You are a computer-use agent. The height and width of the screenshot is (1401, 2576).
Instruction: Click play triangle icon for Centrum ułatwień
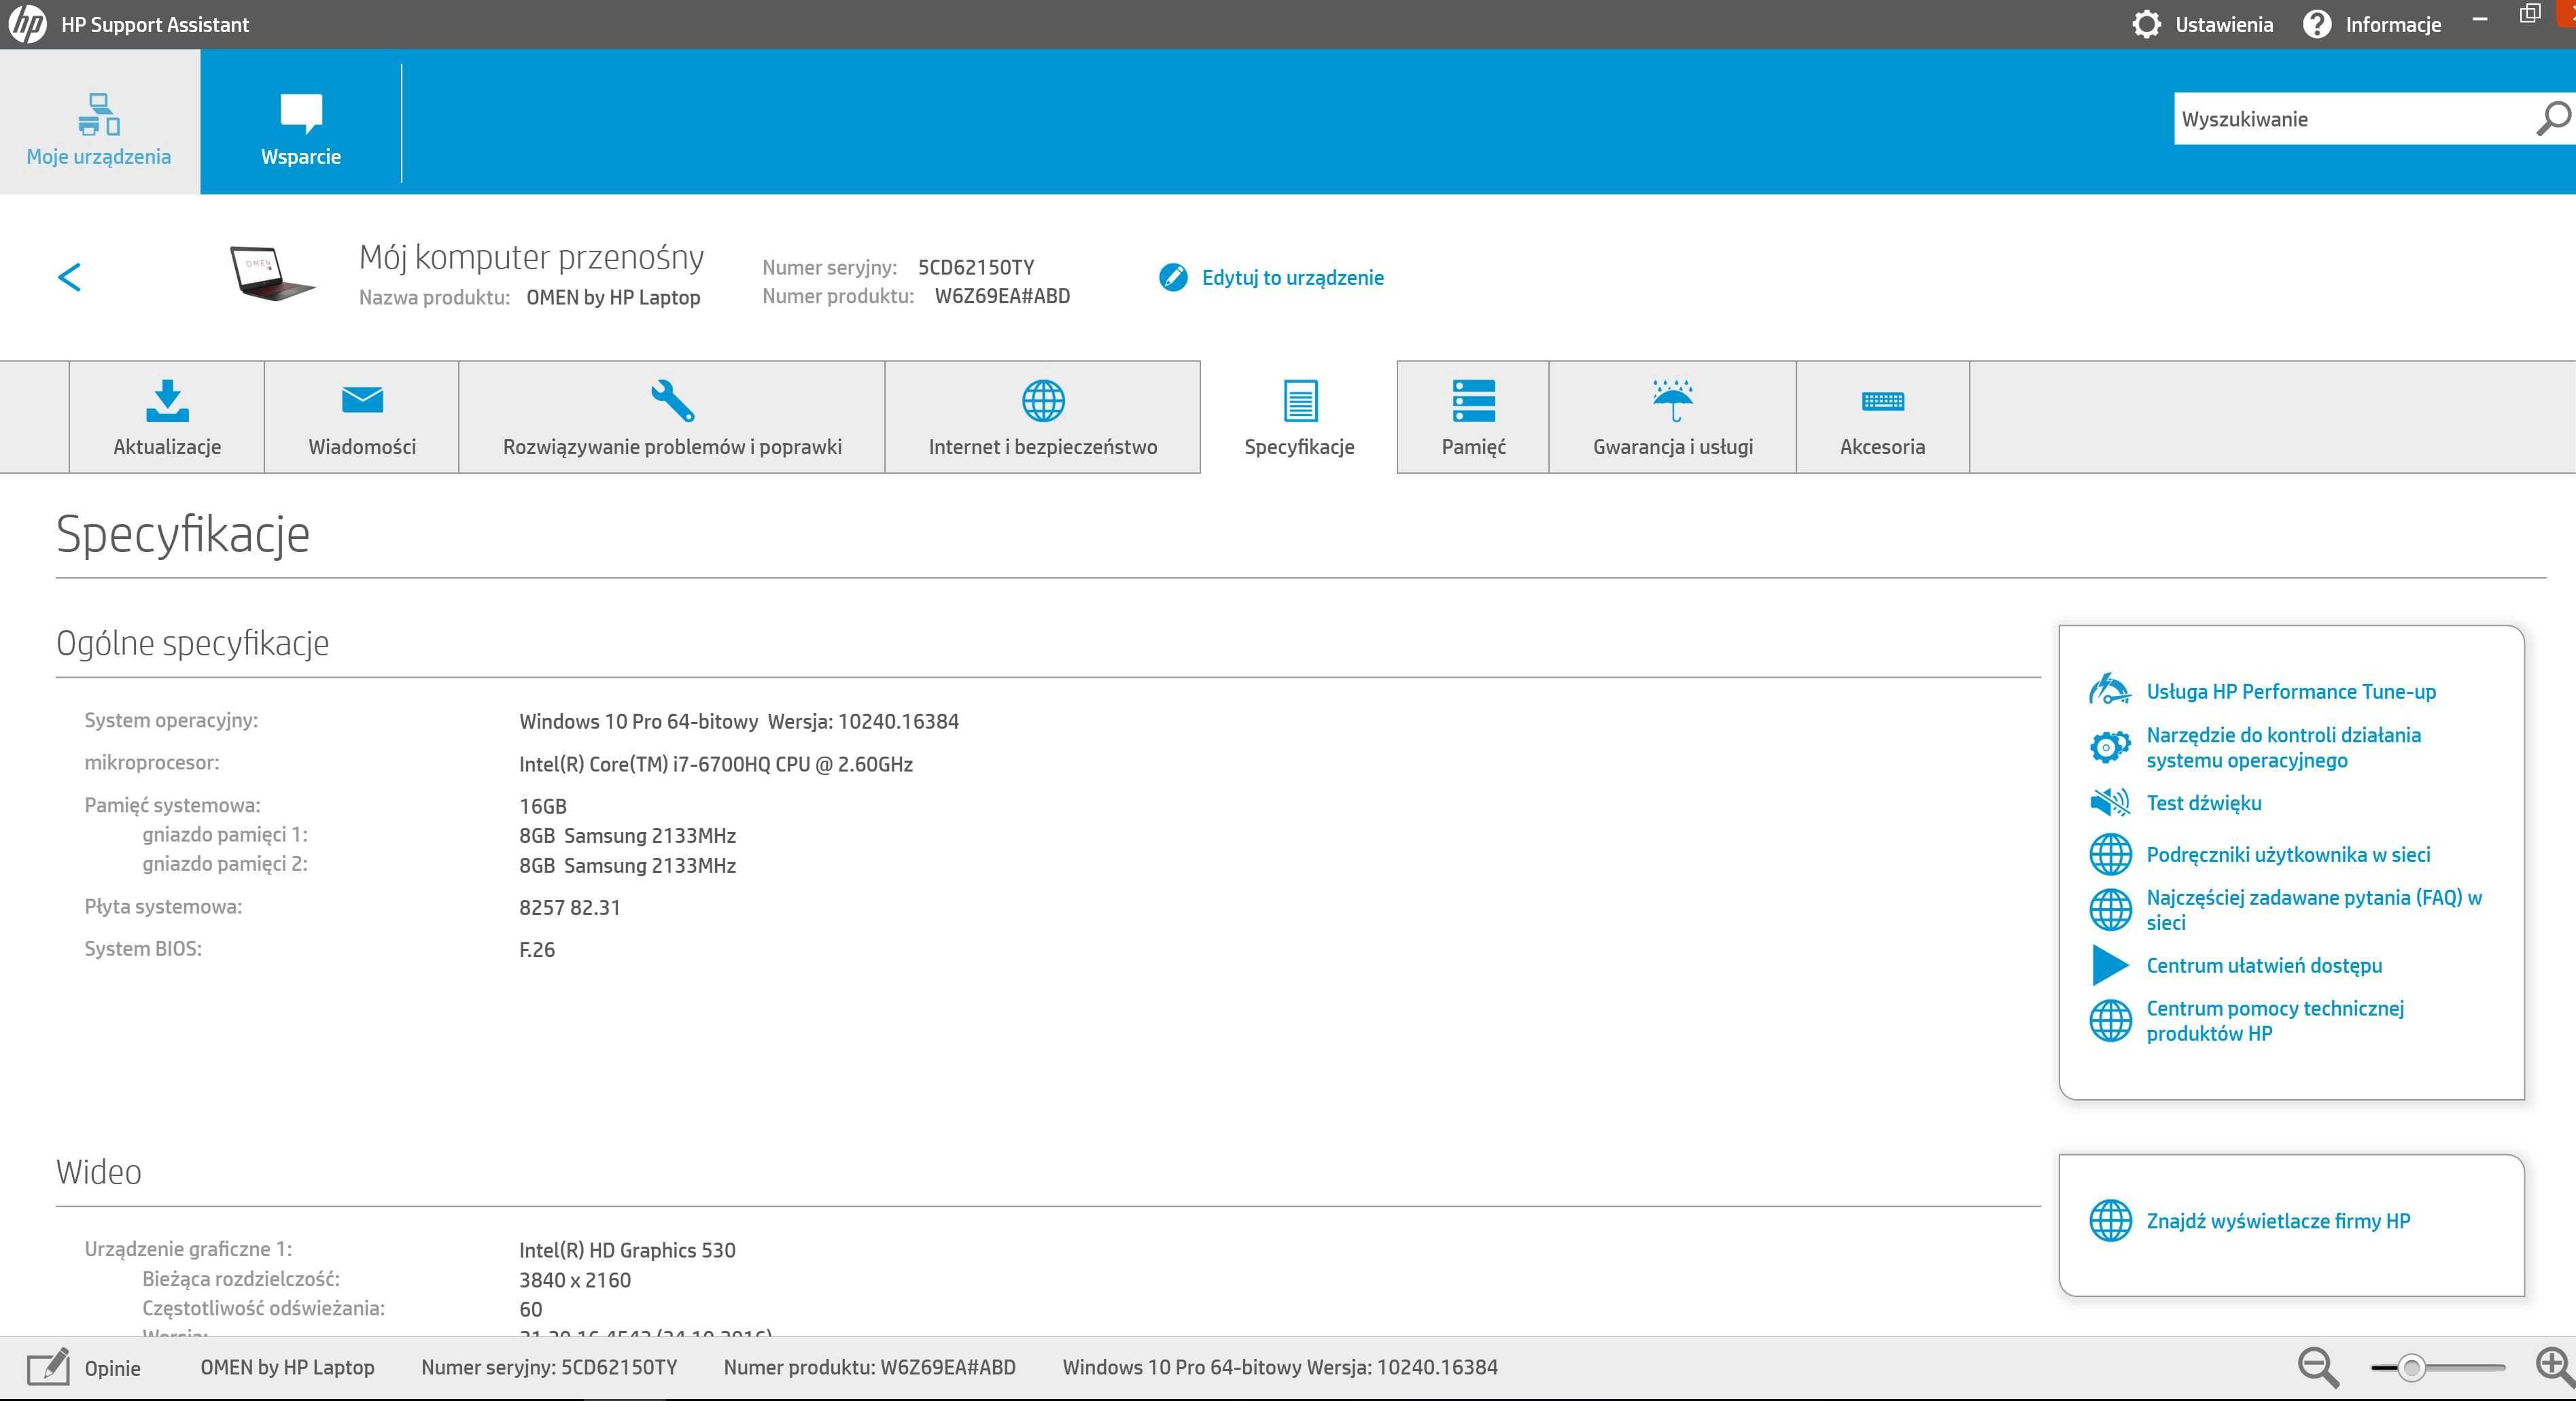click(x=2110, y=965)
